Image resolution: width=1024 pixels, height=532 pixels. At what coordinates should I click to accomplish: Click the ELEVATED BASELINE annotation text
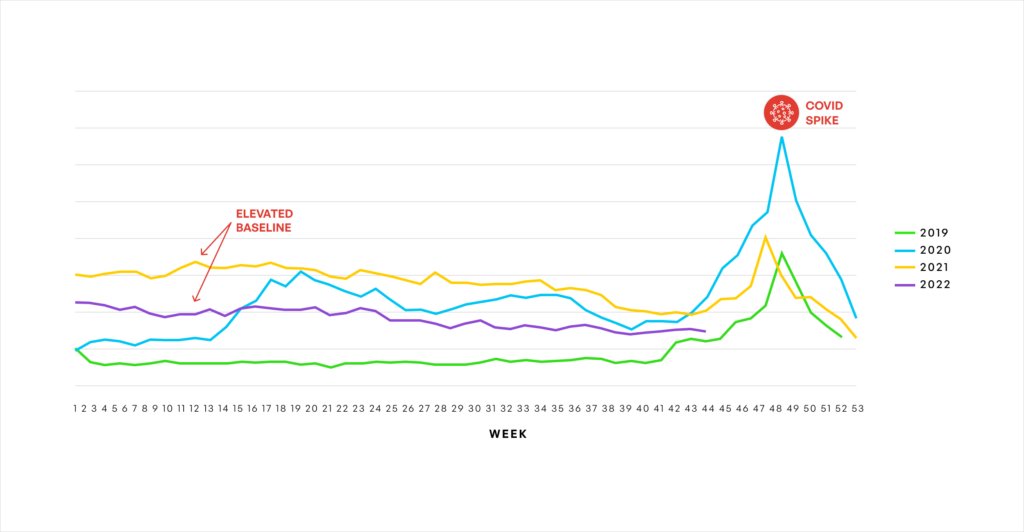(x=264, y=221)
